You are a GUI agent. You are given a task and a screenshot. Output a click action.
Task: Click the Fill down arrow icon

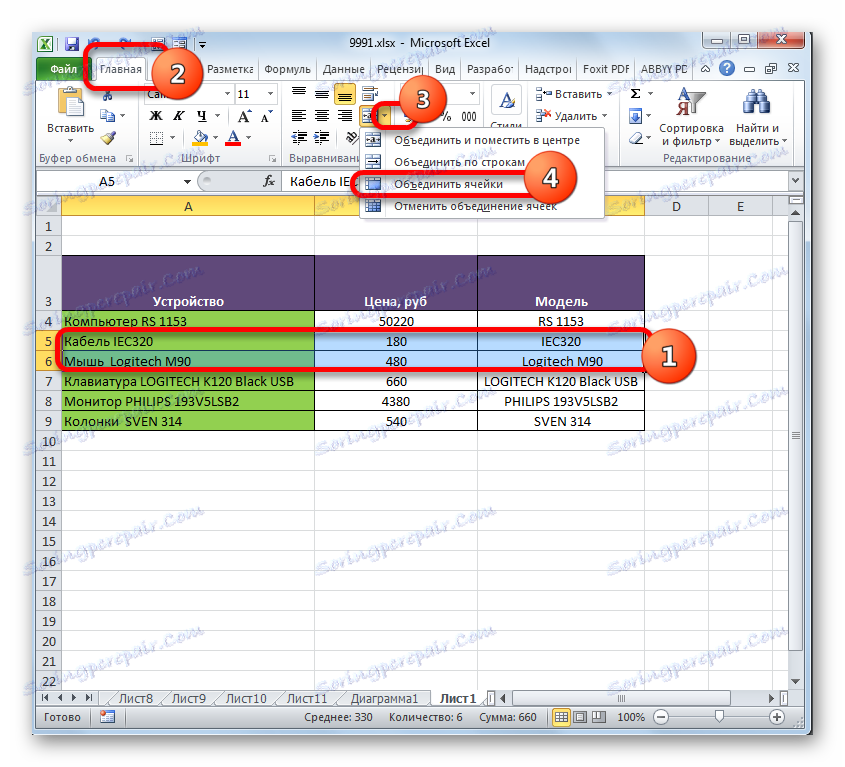coord(635,116)
